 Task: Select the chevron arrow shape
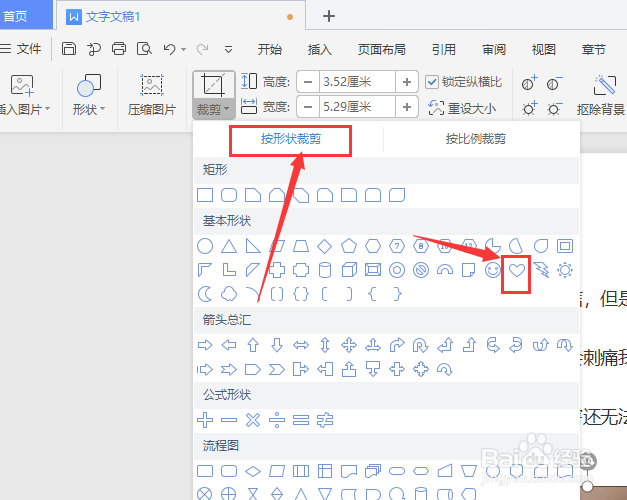coord(277,369)
